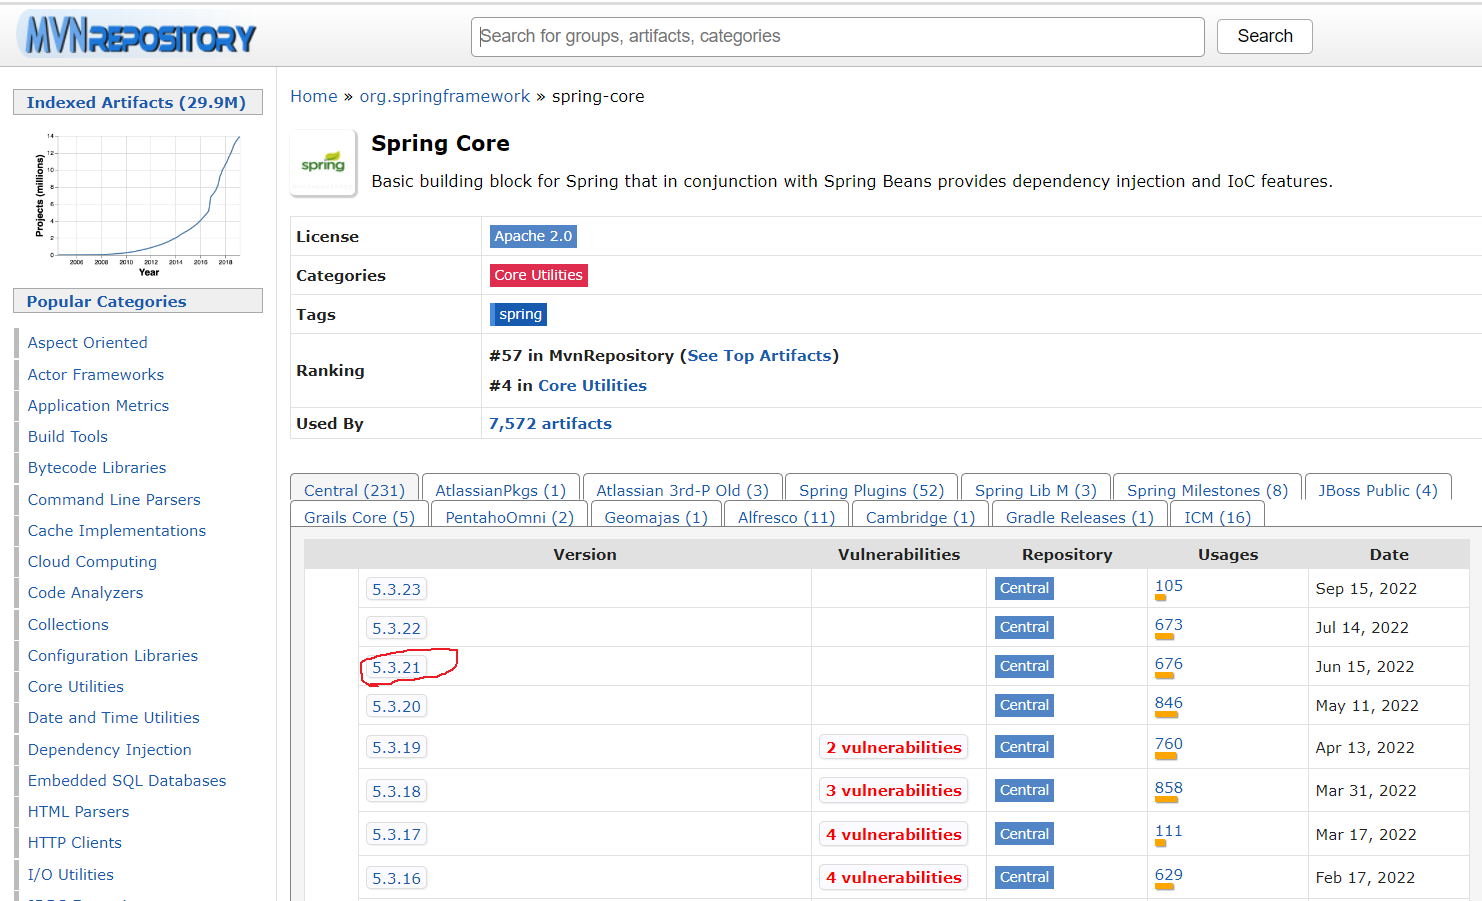The height and width of the screenshot is (901, 1482).
Task: Open Cache Implementations category
Action: click(117, 530)
